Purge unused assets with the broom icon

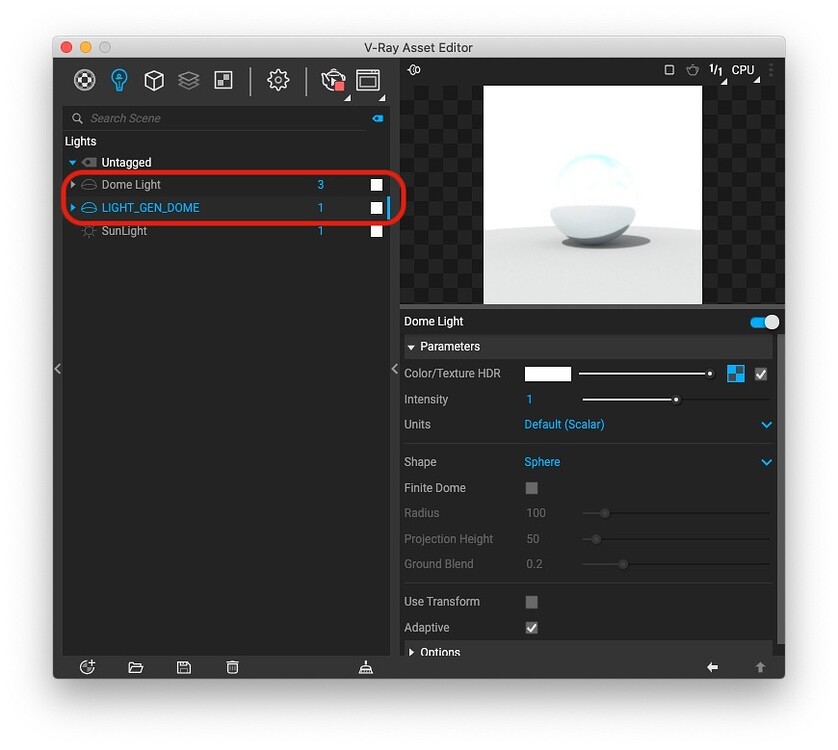(x=366, y=667)
